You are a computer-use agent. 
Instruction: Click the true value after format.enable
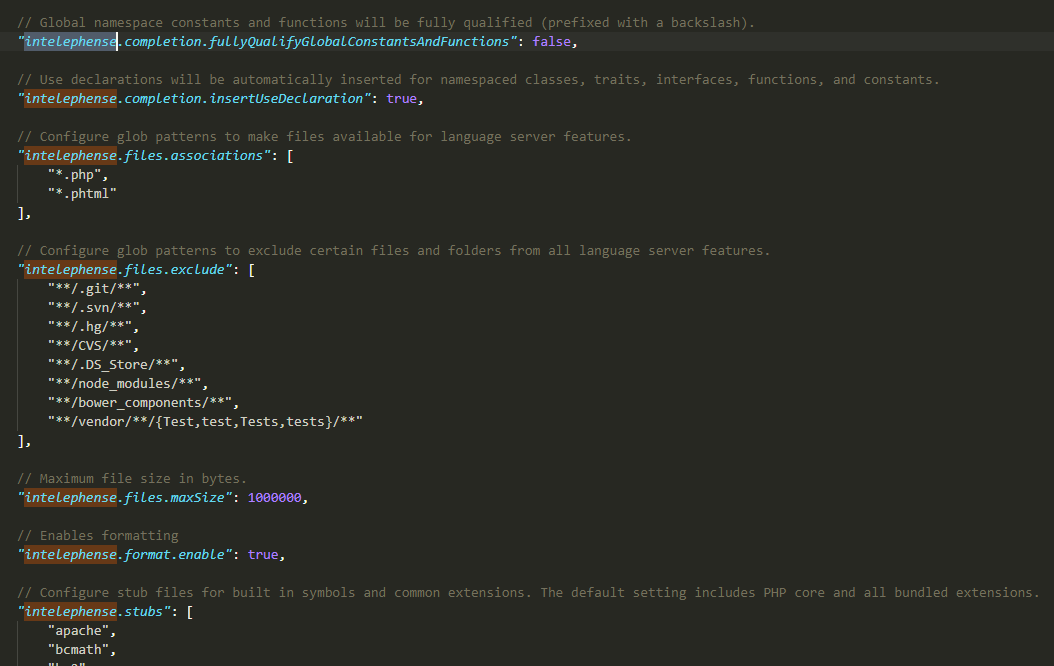tap(262, 554)
